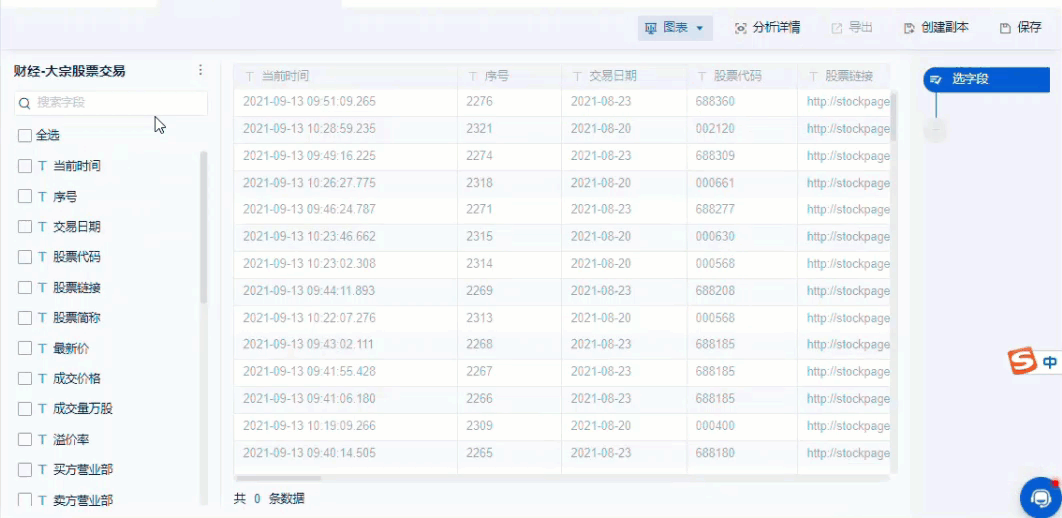This screenshot has width=1062, height=518.
Task: Click the stock code cell 000661
Action: pos(742,184)
